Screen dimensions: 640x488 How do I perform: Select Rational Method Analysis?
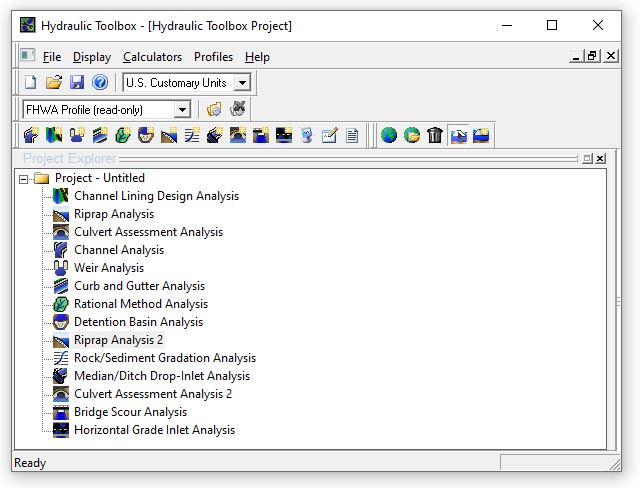141,304
